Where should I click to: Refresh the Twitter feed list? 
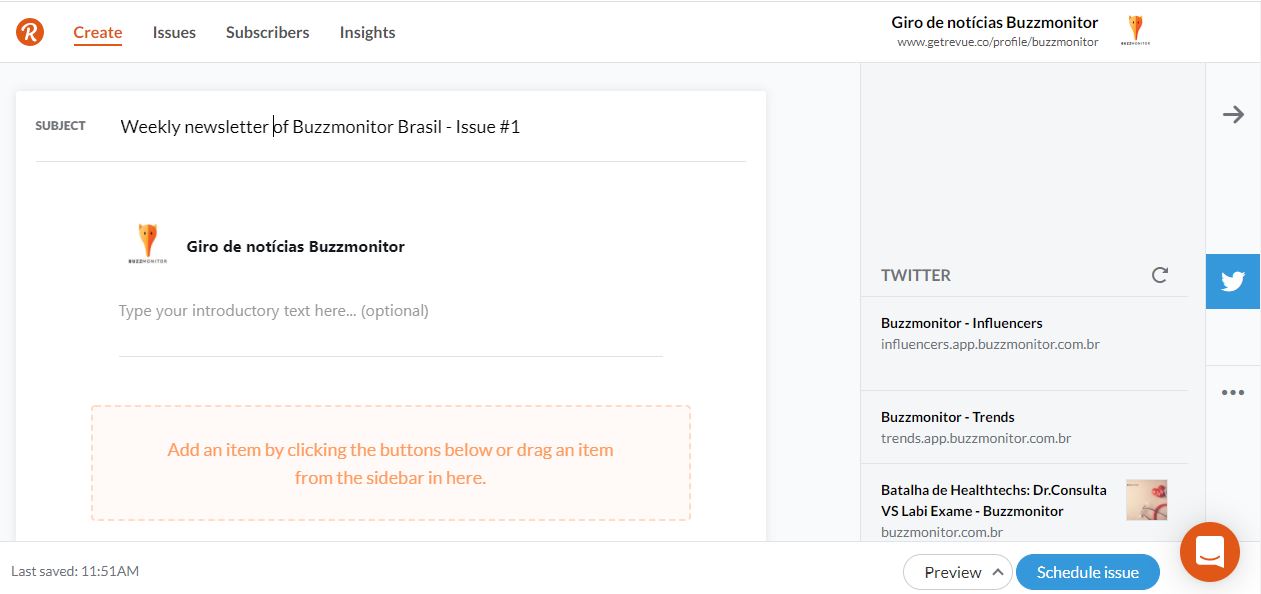point(1160,275)
